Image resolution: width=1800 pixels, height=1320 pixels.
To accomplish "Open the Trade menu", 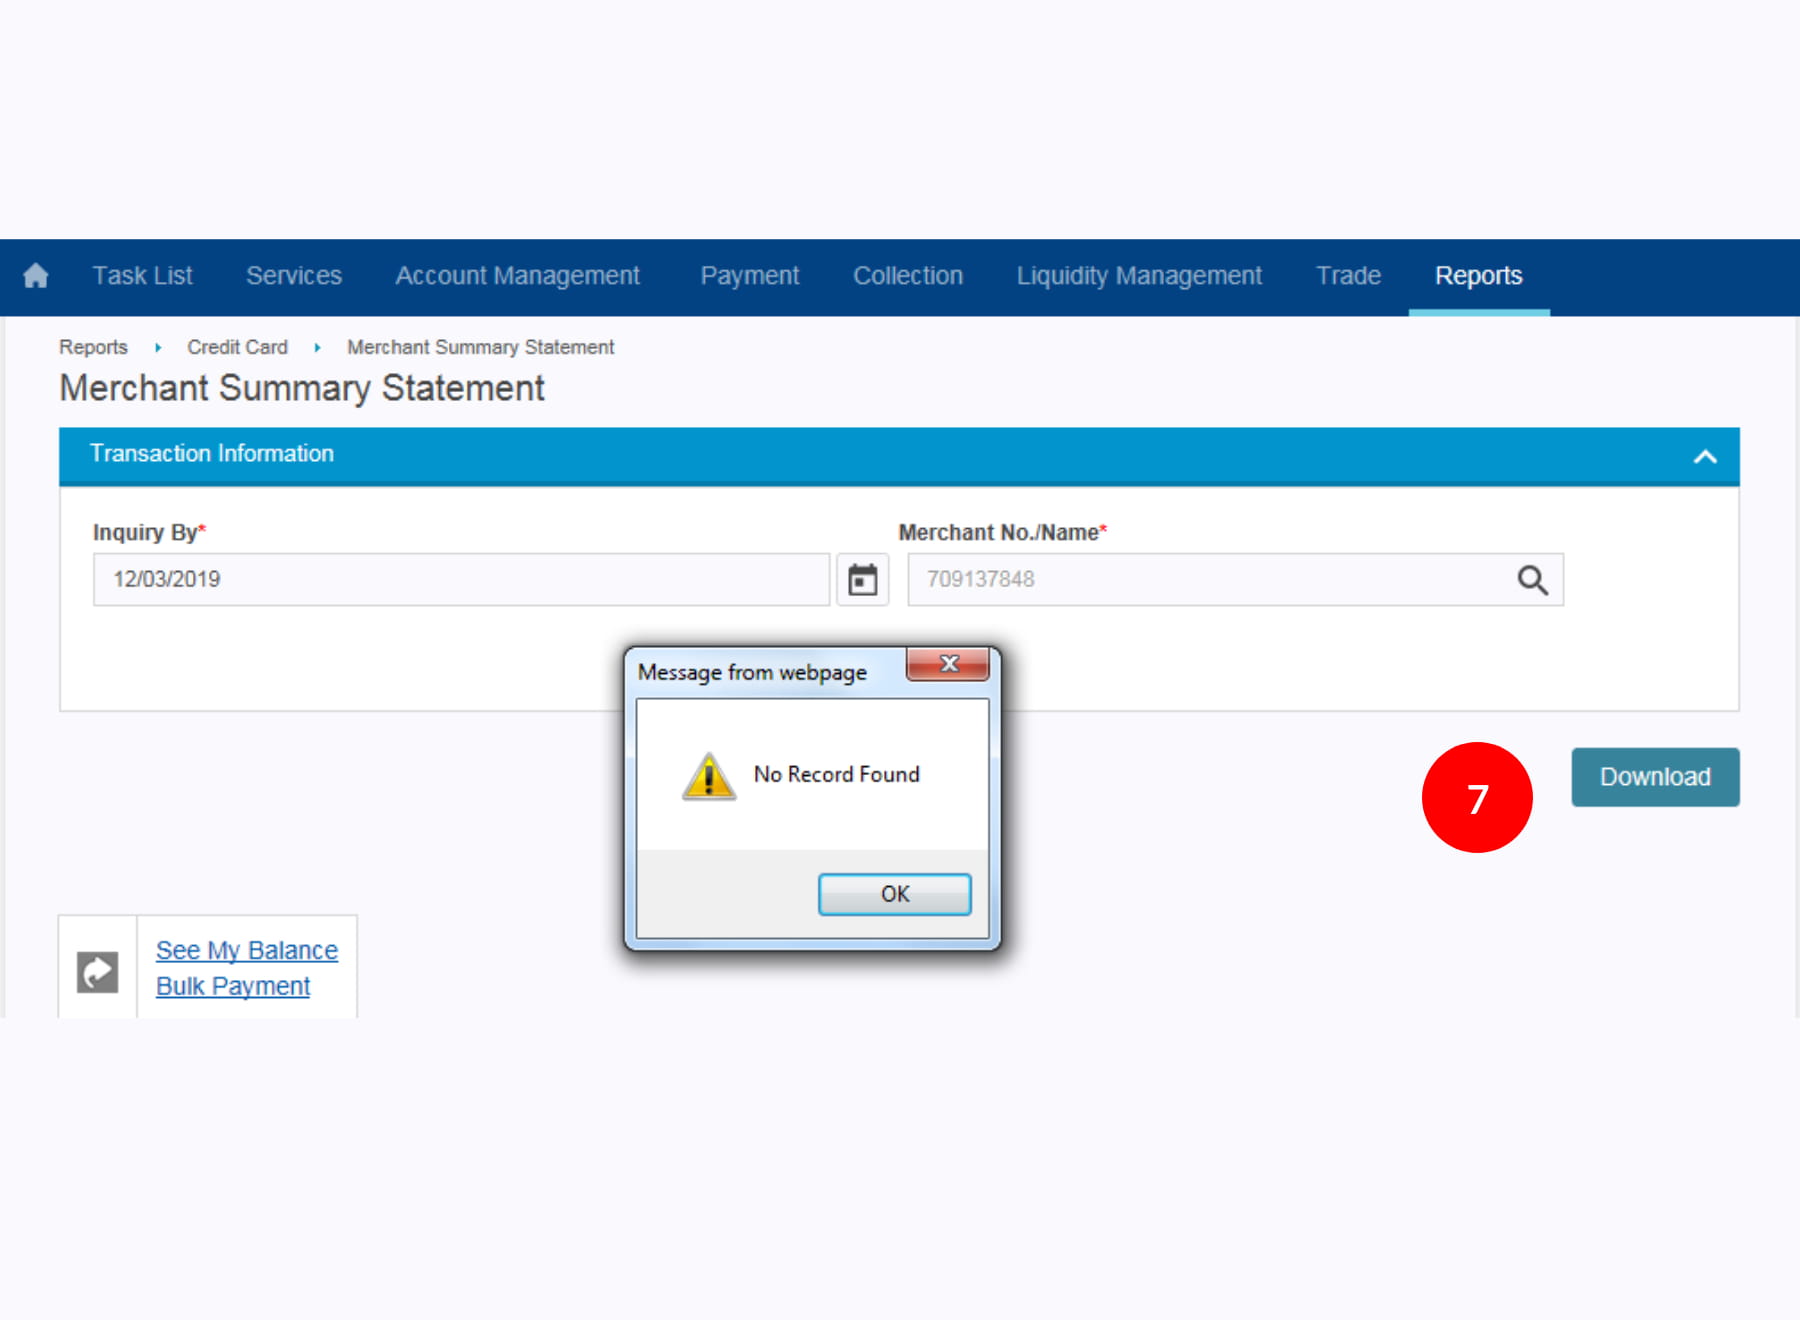I will (1348, 276).
